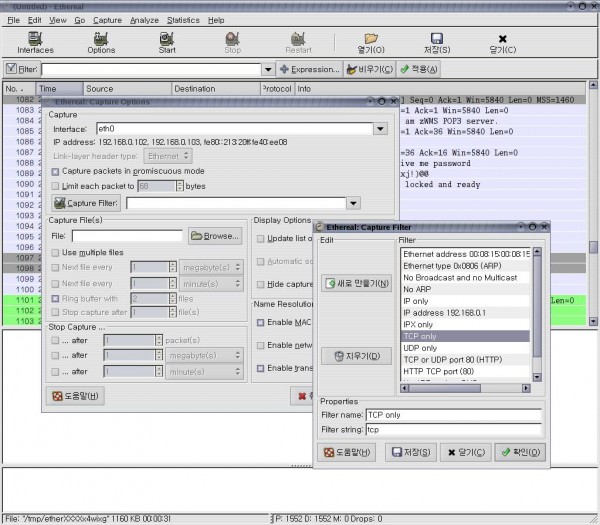Click 도움말(H) help in Capture Options

(x=75, y=396)
